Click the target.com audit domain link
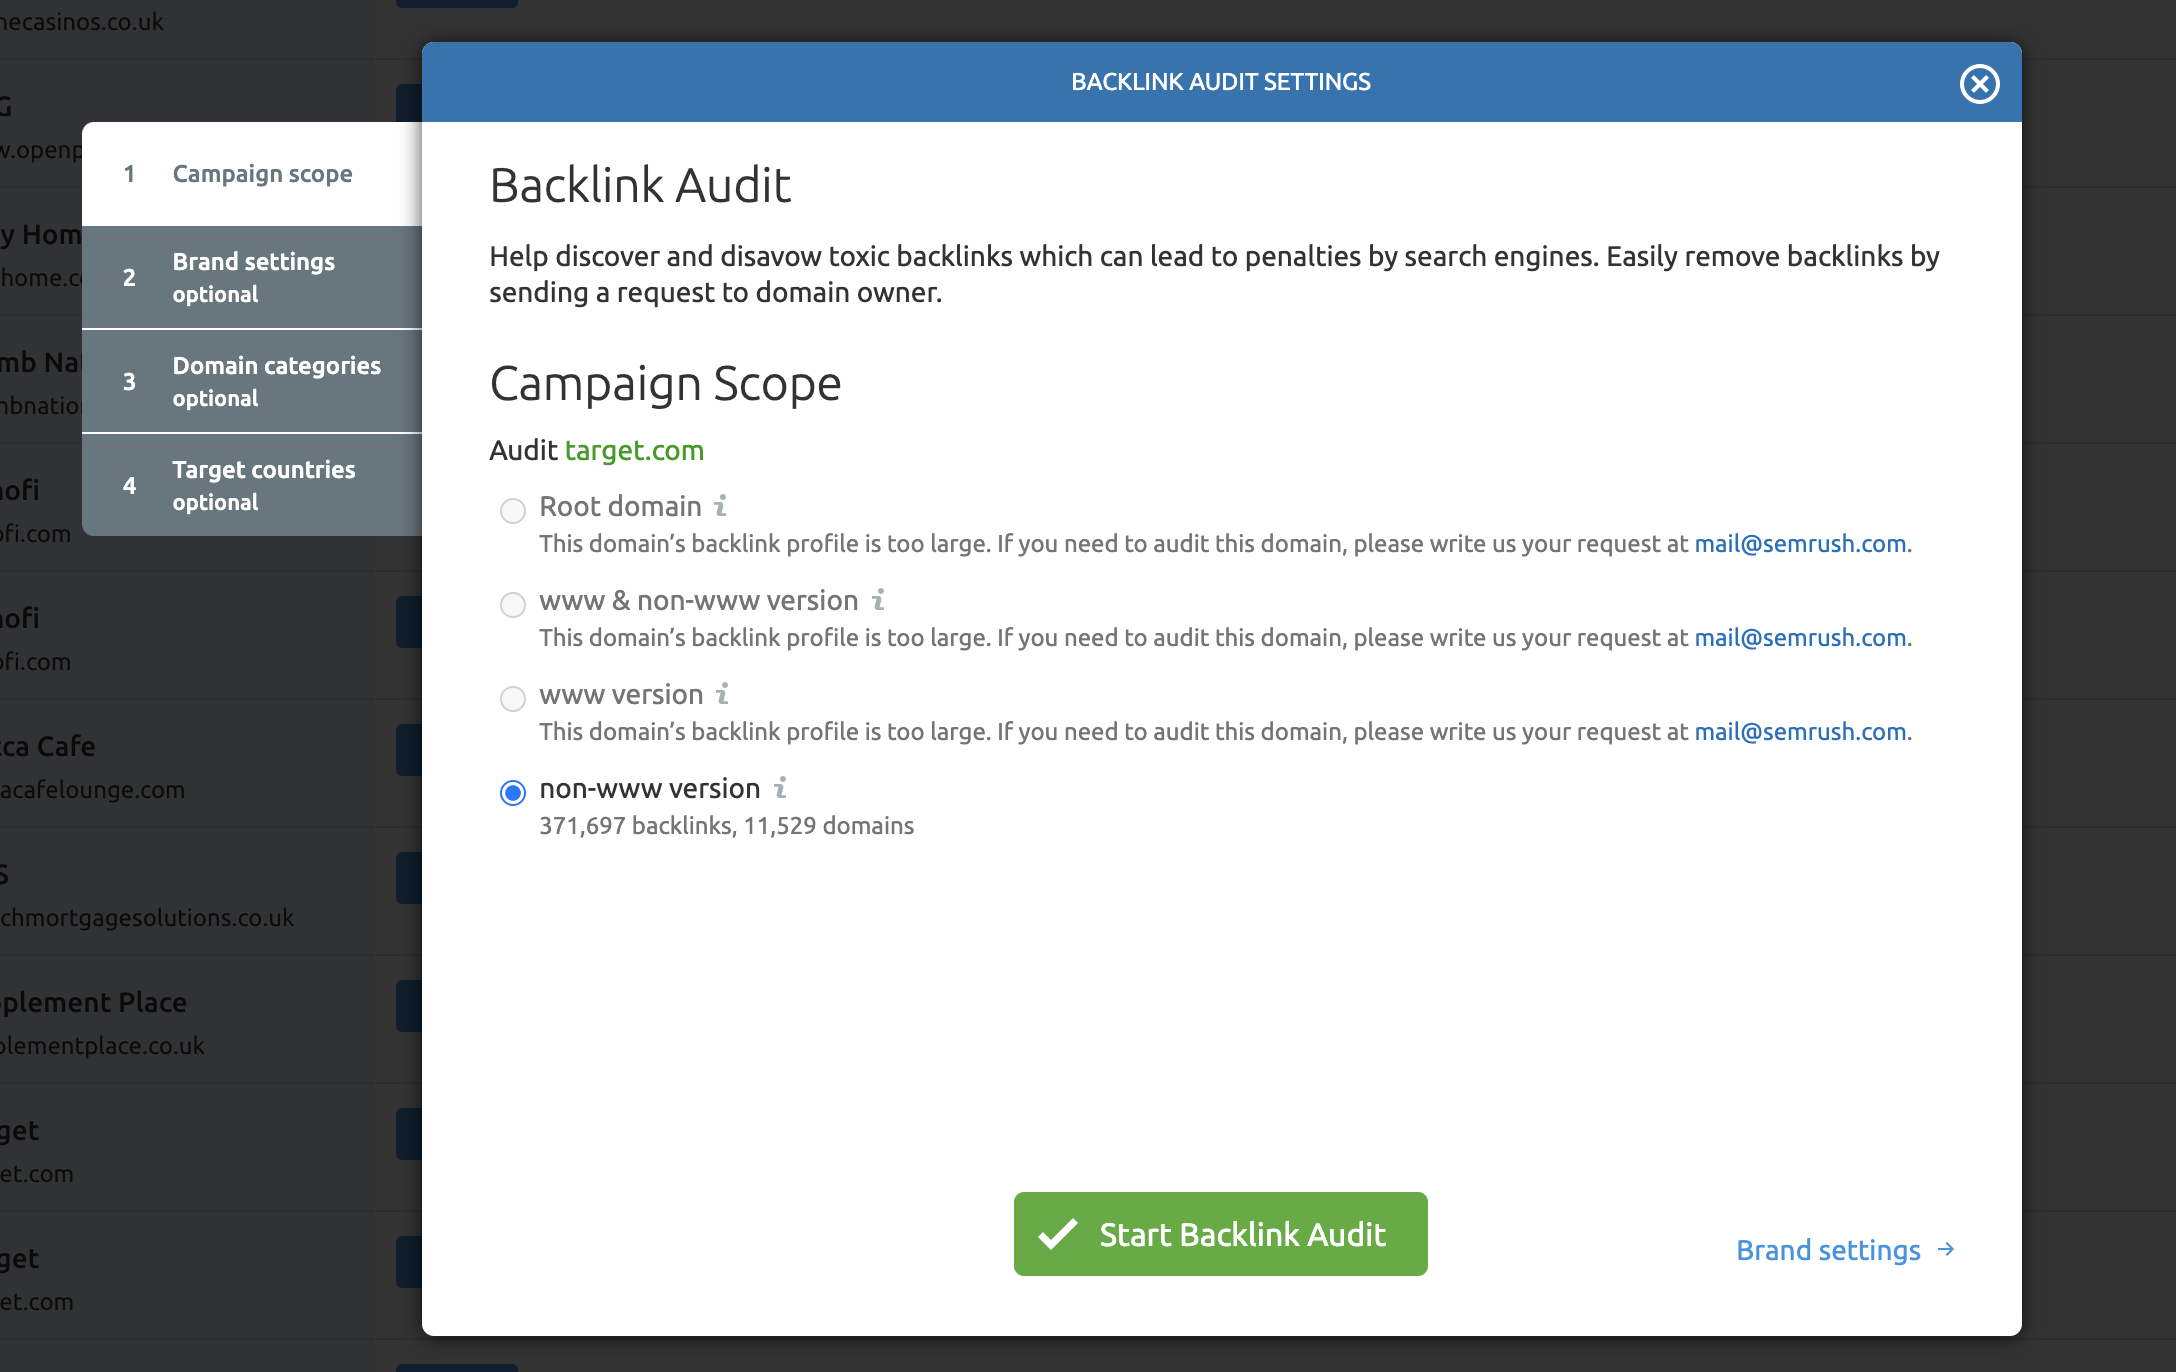Viewport: 2176px width, 1372px height. 632,449
